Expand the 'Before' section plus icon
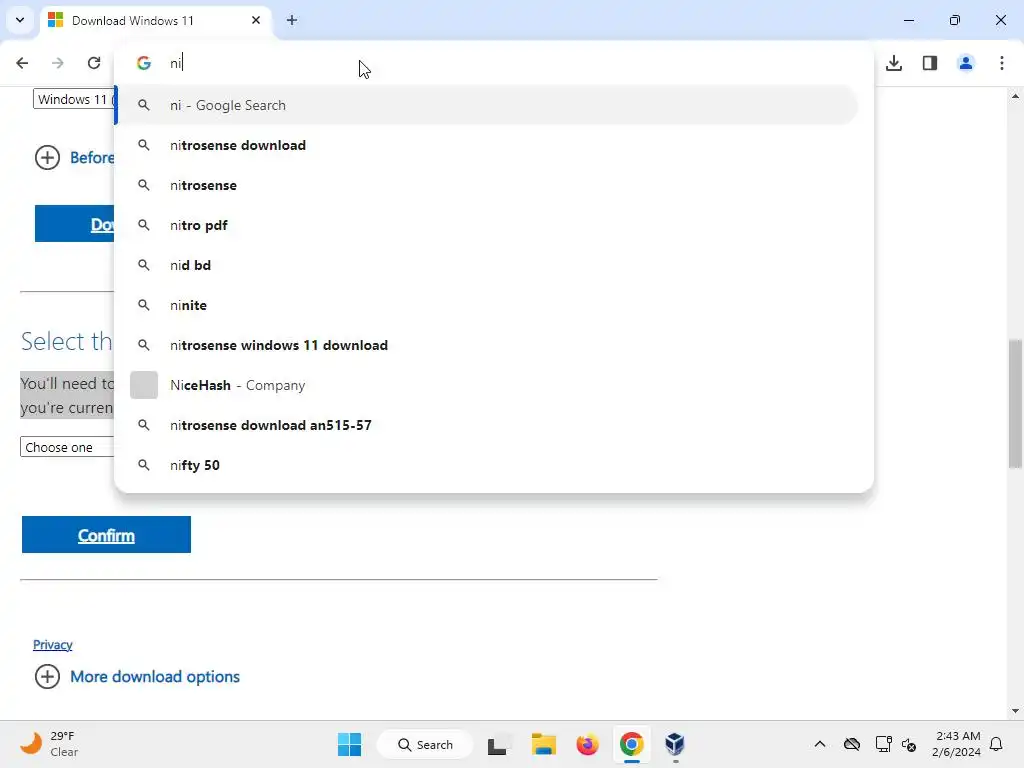The width and height of the screenshot is (1024, 768). pos(47,157)
